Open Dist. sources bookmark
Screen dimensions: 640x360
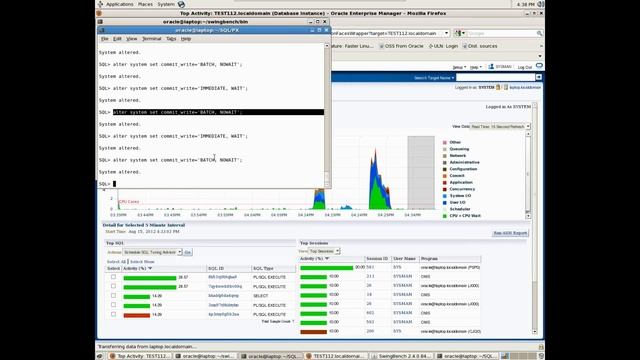(480, 46)
